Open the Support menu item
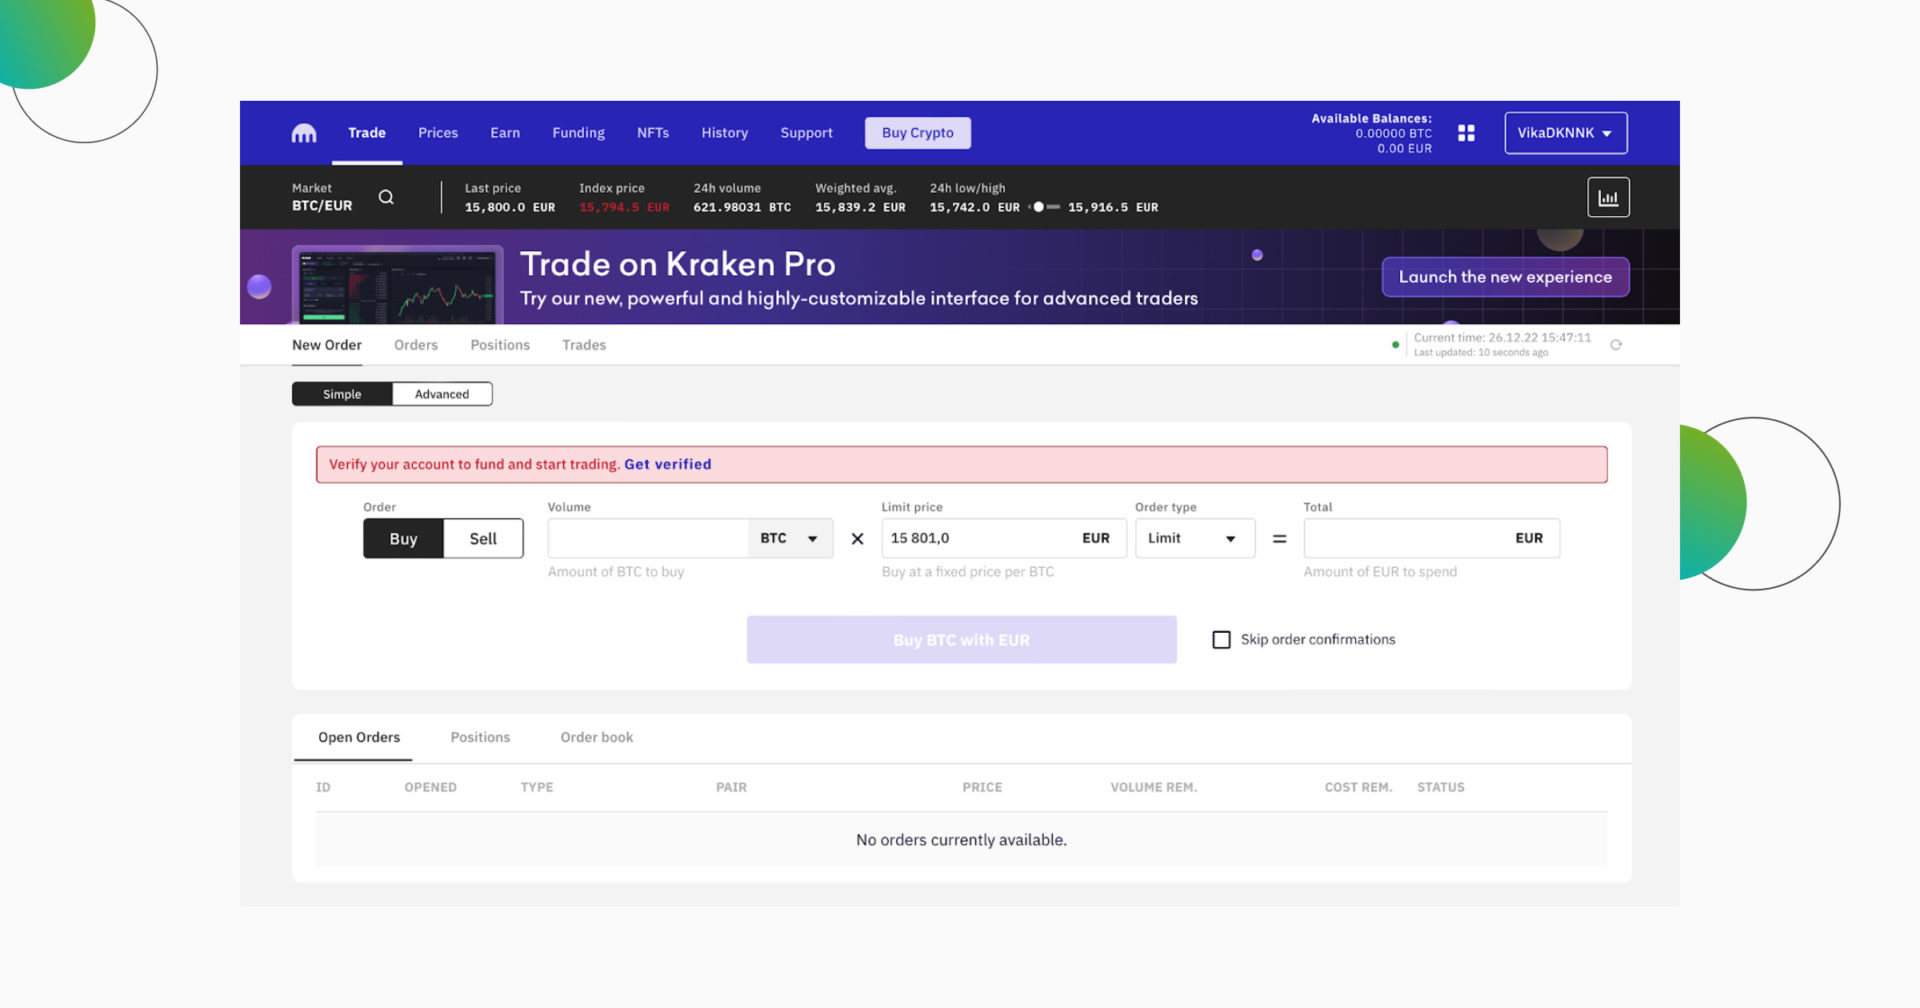The width and height of the screenshot is (1920, 1008). (x=806, y=133)
